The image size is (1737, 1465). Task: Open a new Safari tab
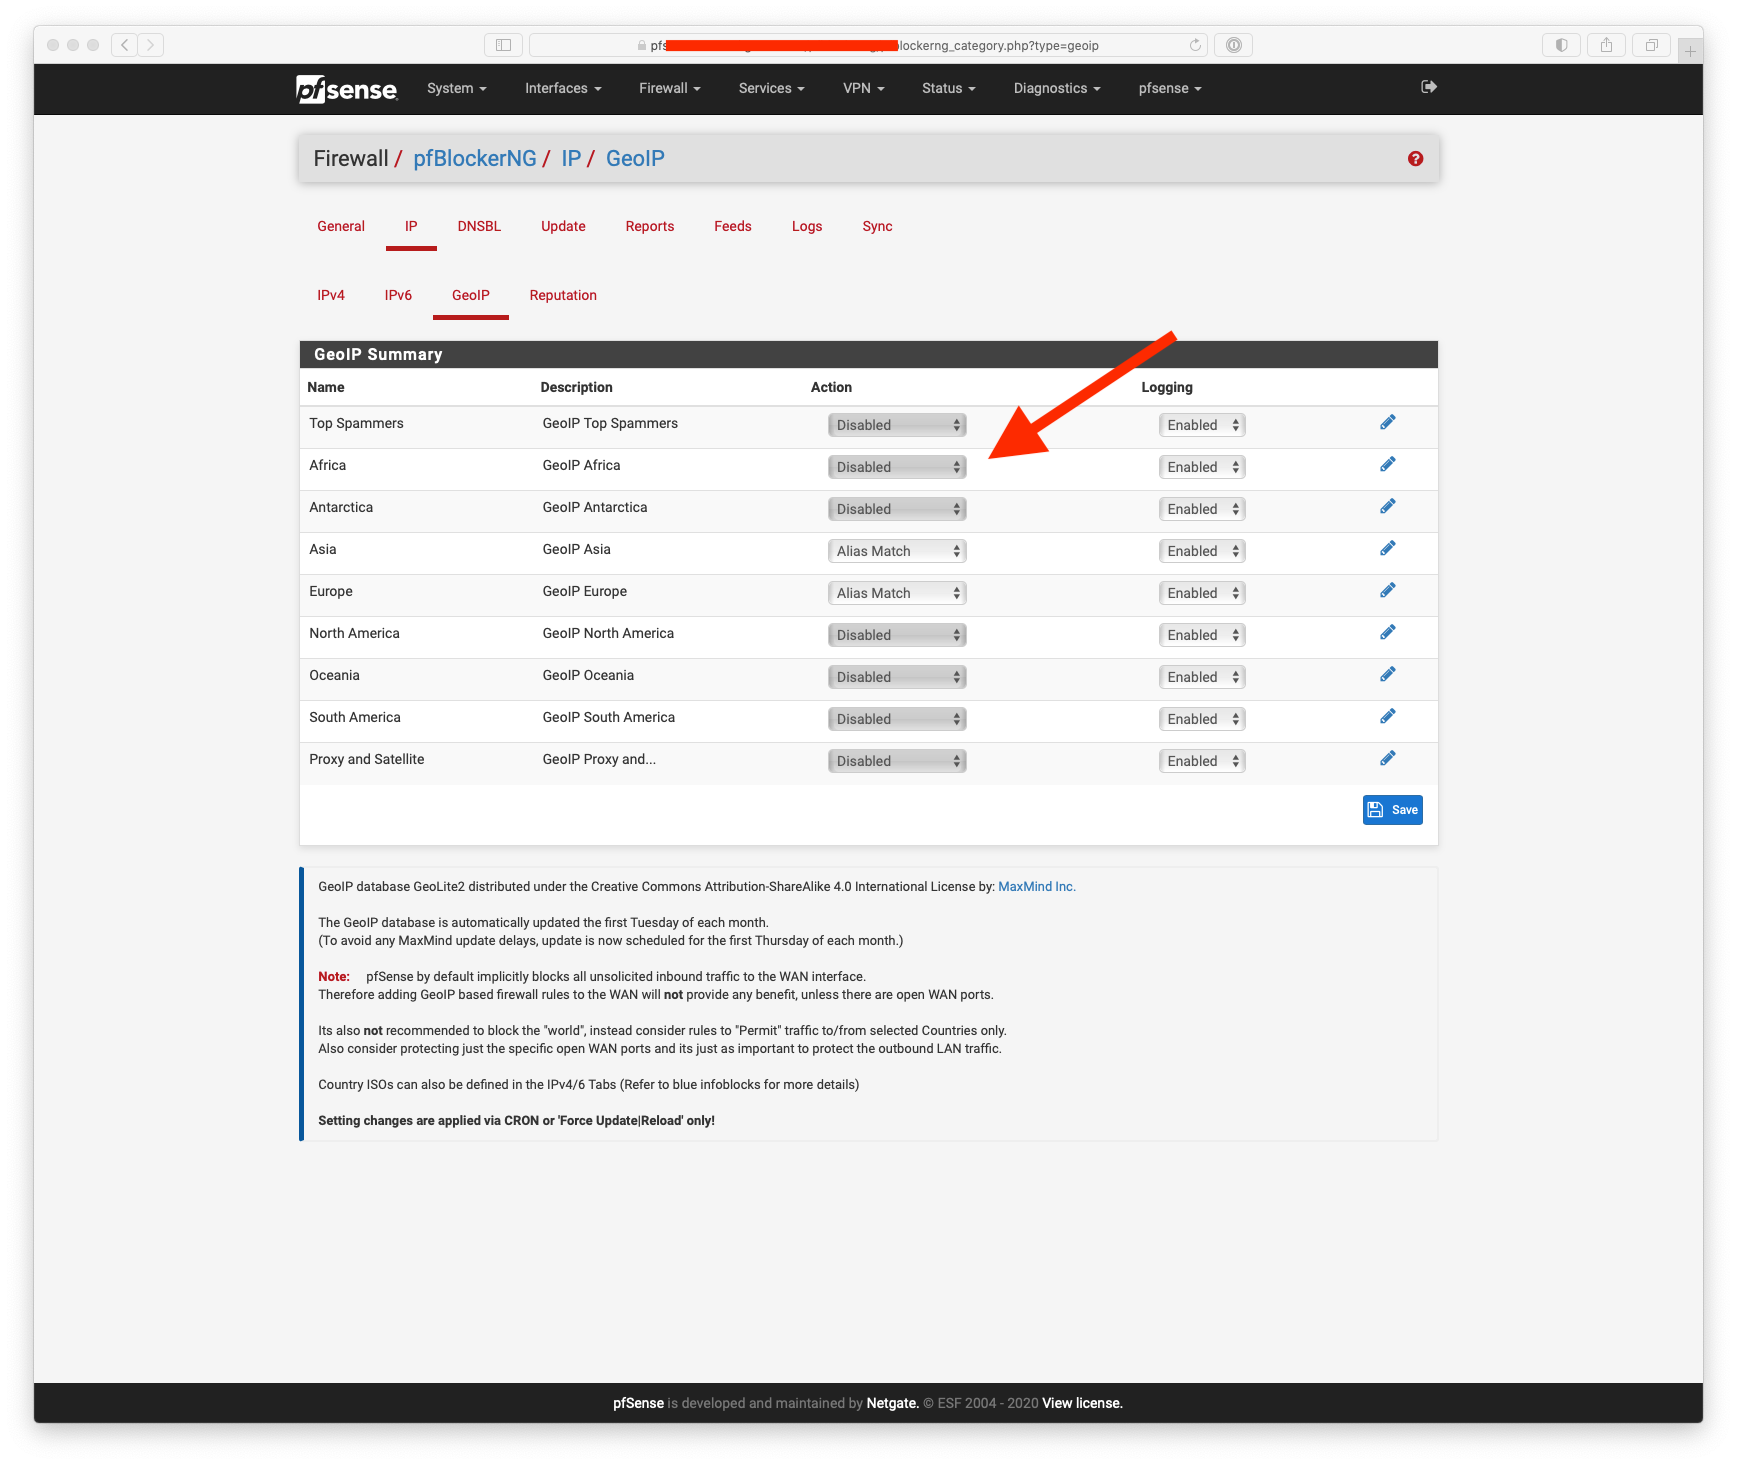pos(1690,50)
